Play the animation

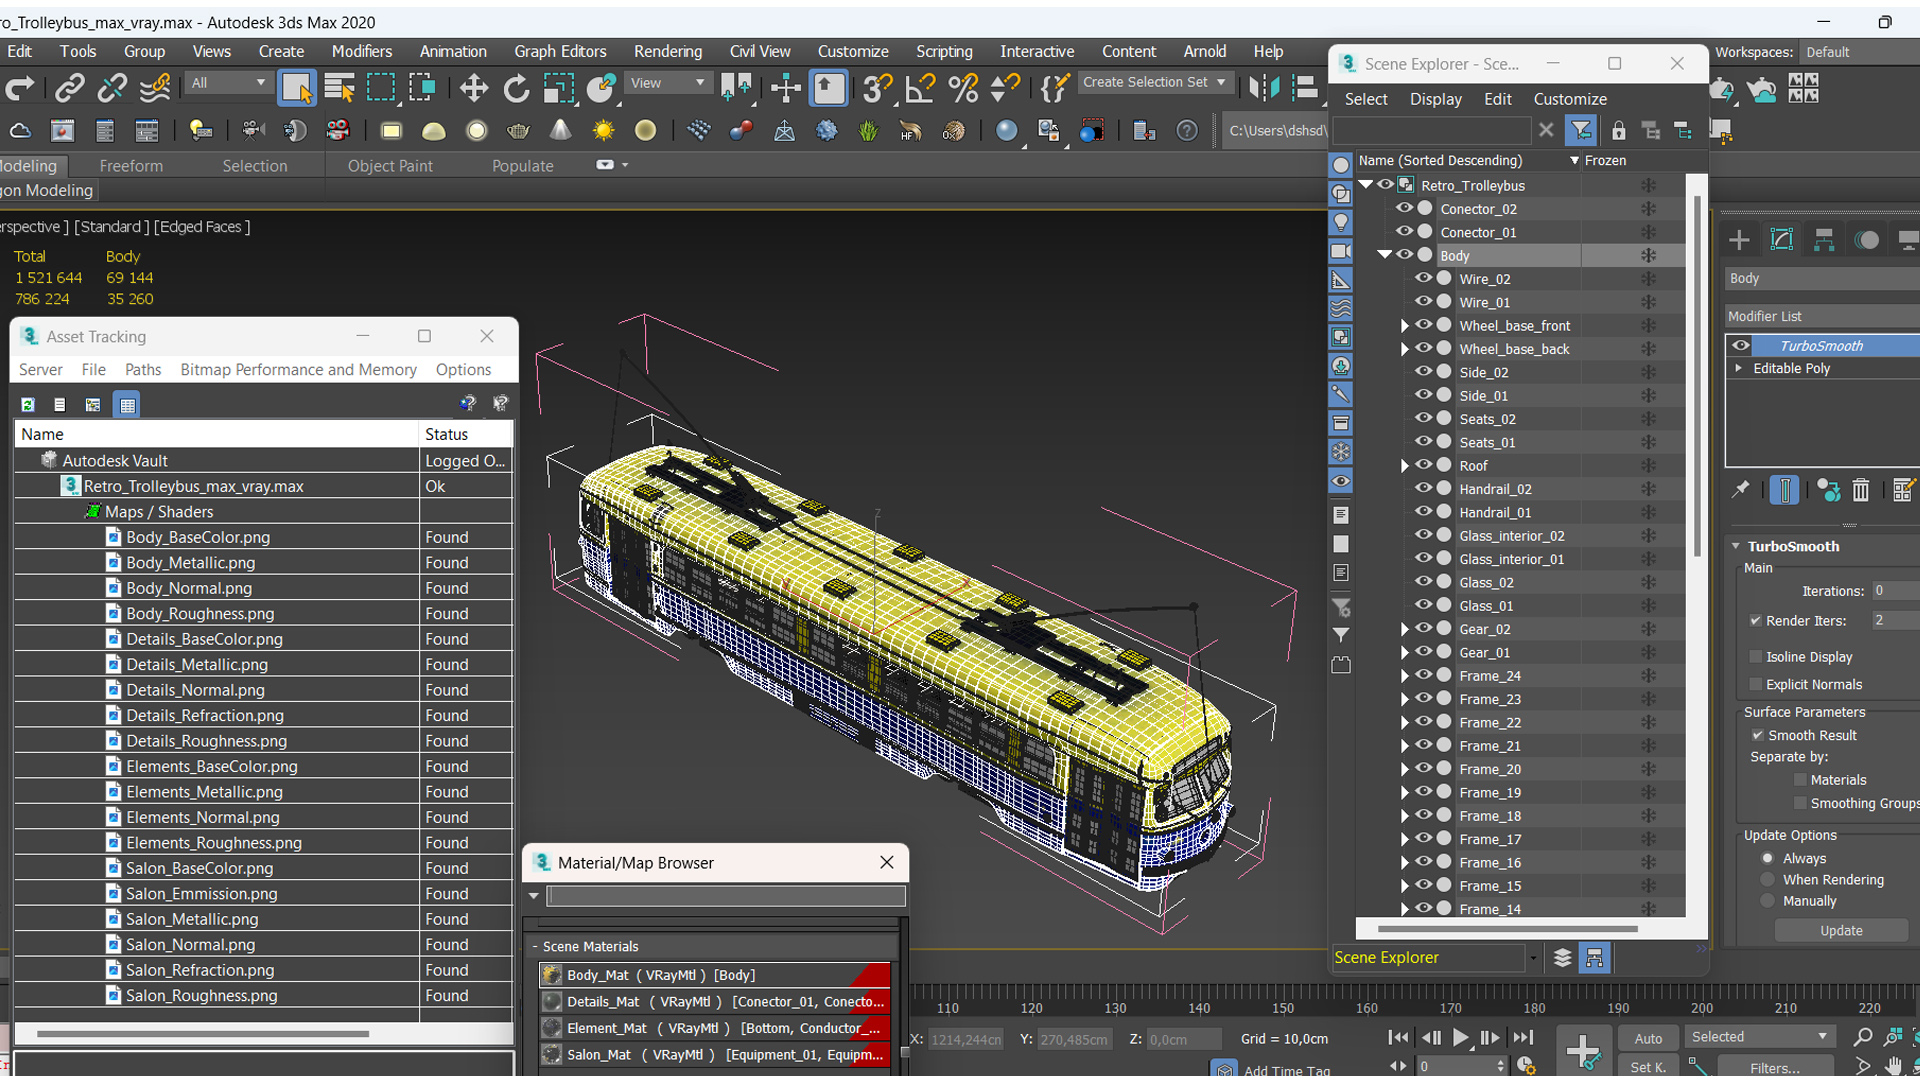(x=1460, y=1038)
